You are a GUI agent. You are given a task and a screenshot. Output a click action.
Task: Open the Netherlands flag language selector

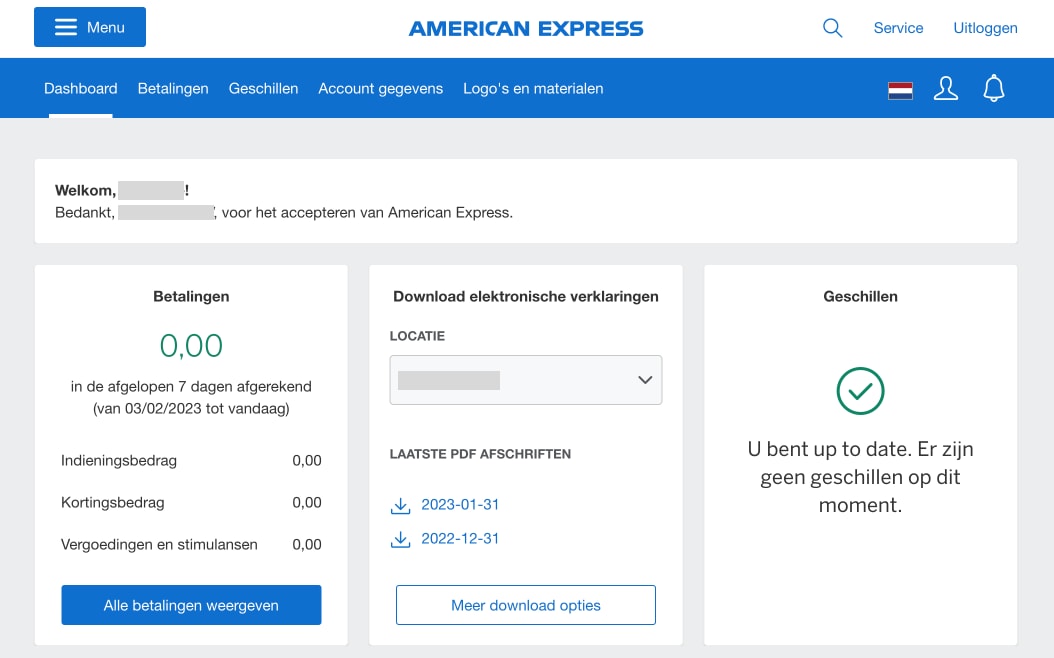(x=900, y=90)
